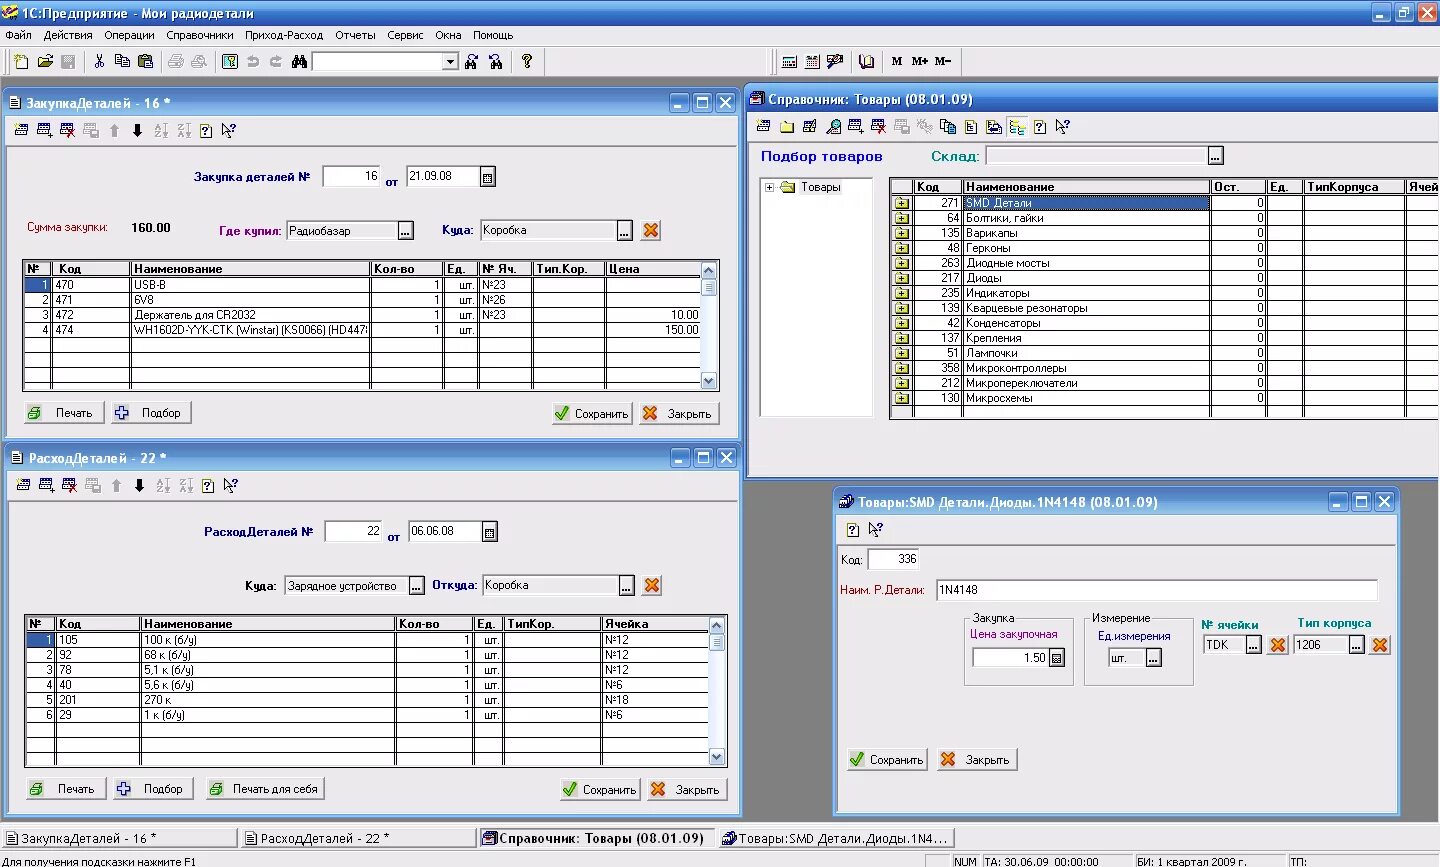Move row down arrow in РасходДеталей toolbar
The width and height of the screenshot is (1440, 867).
[x=139, y=485]
